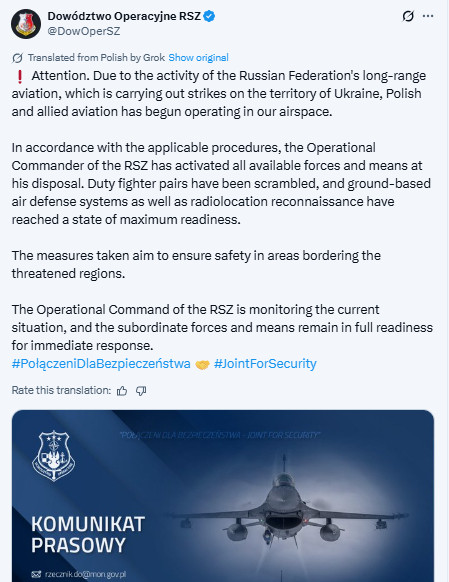This screenshot has height=582, width=449.
Task: Click the handshake emoji between hashtags
Action: 202,364
